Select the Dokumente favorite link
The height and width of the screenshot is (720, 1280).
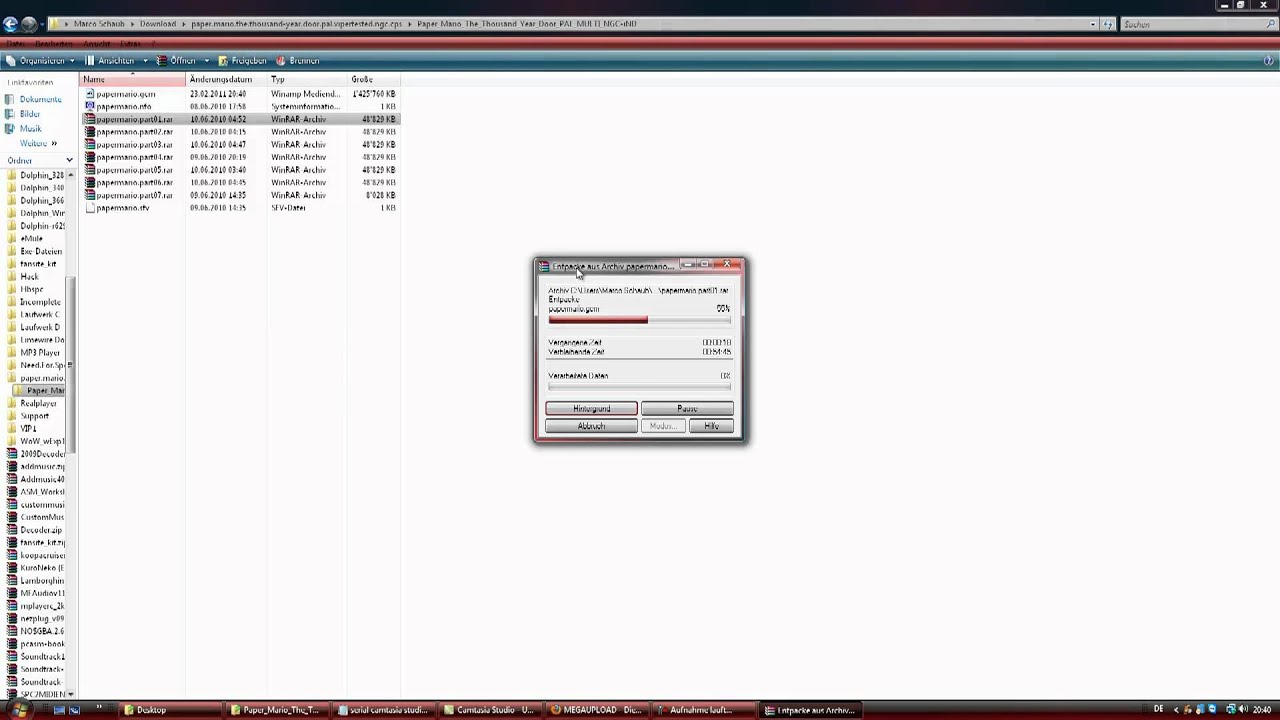[x=41, y=99]
